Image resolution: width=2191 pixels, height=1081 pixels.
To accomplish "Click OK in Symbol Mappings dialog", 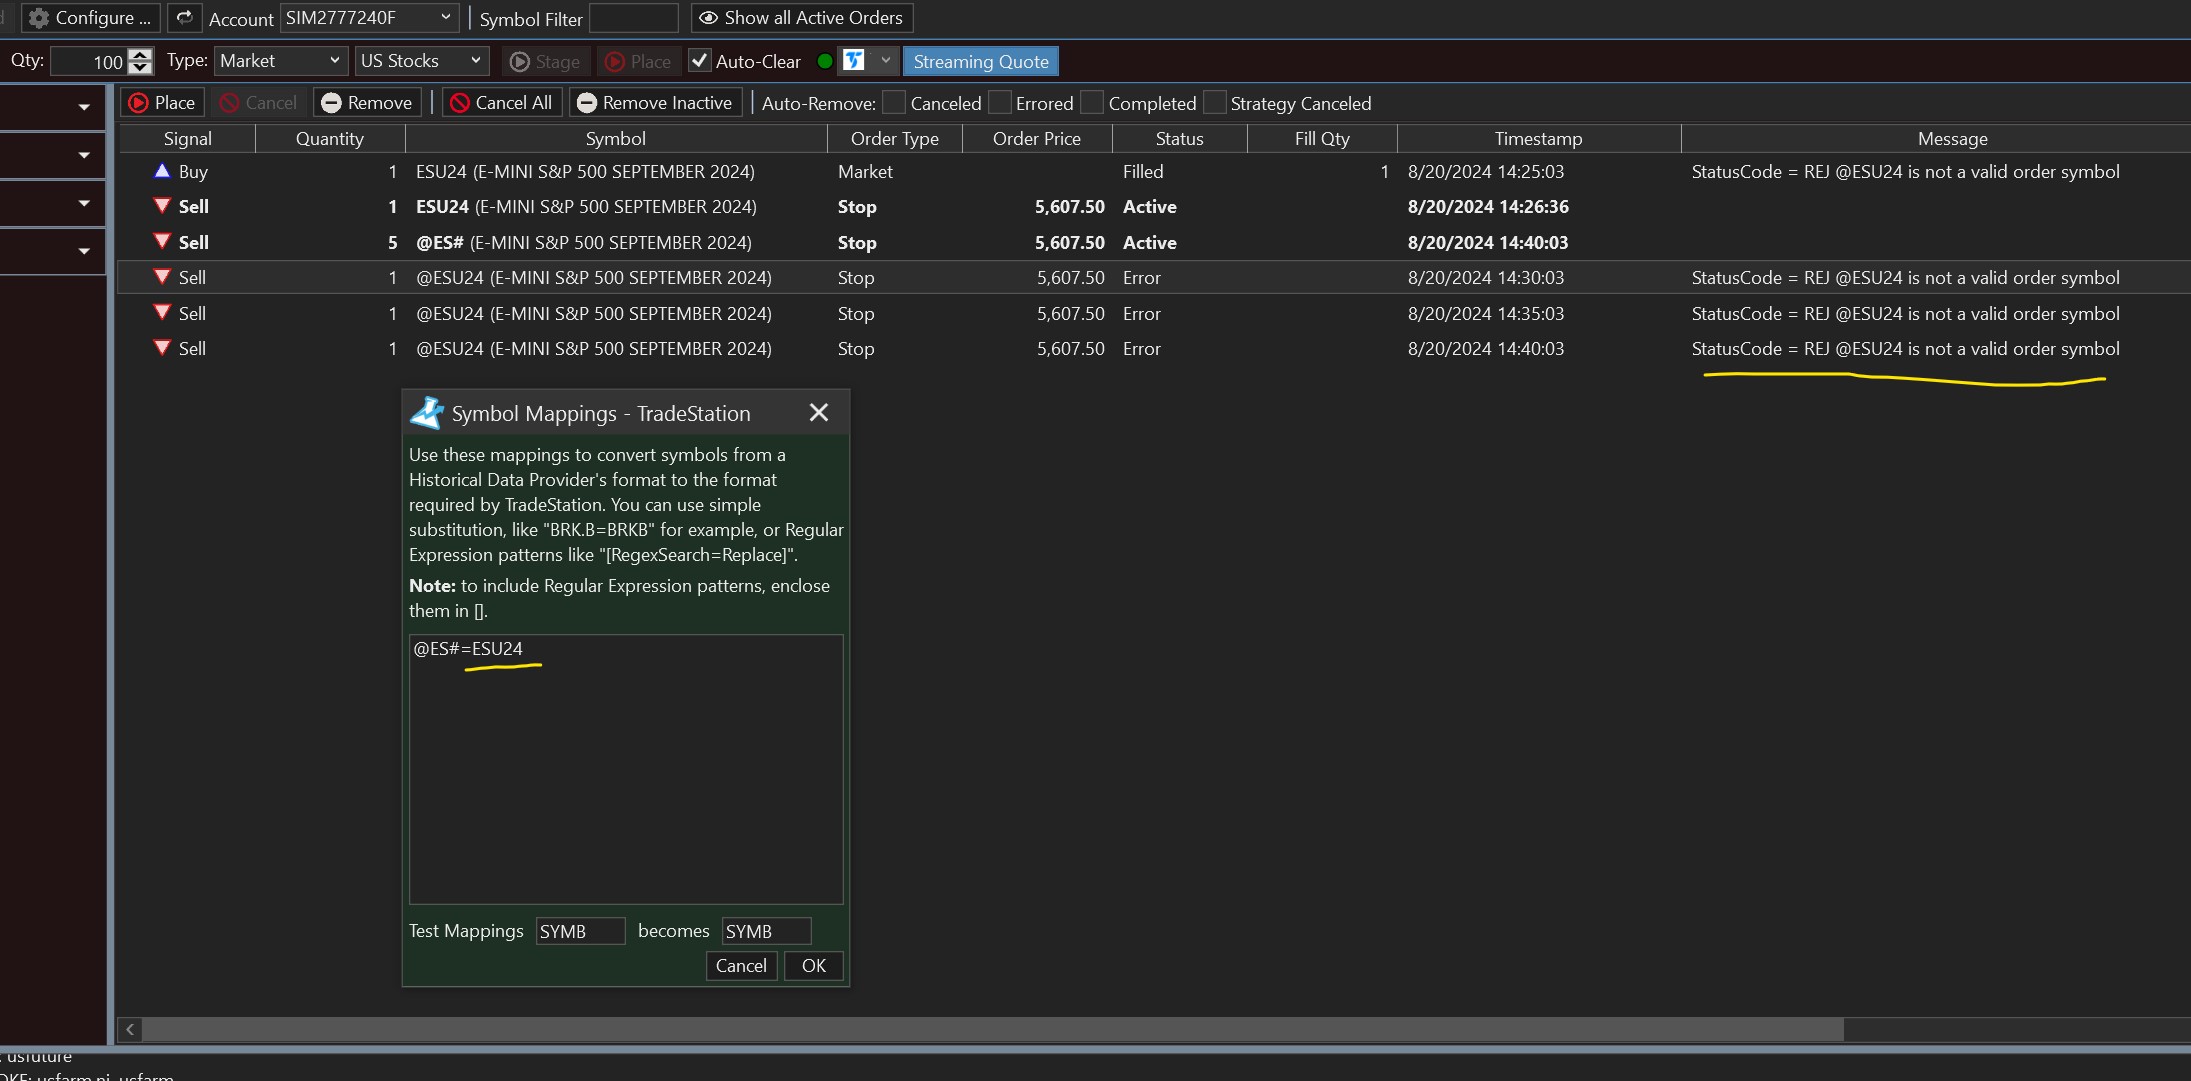I will (x=814, y=966).
